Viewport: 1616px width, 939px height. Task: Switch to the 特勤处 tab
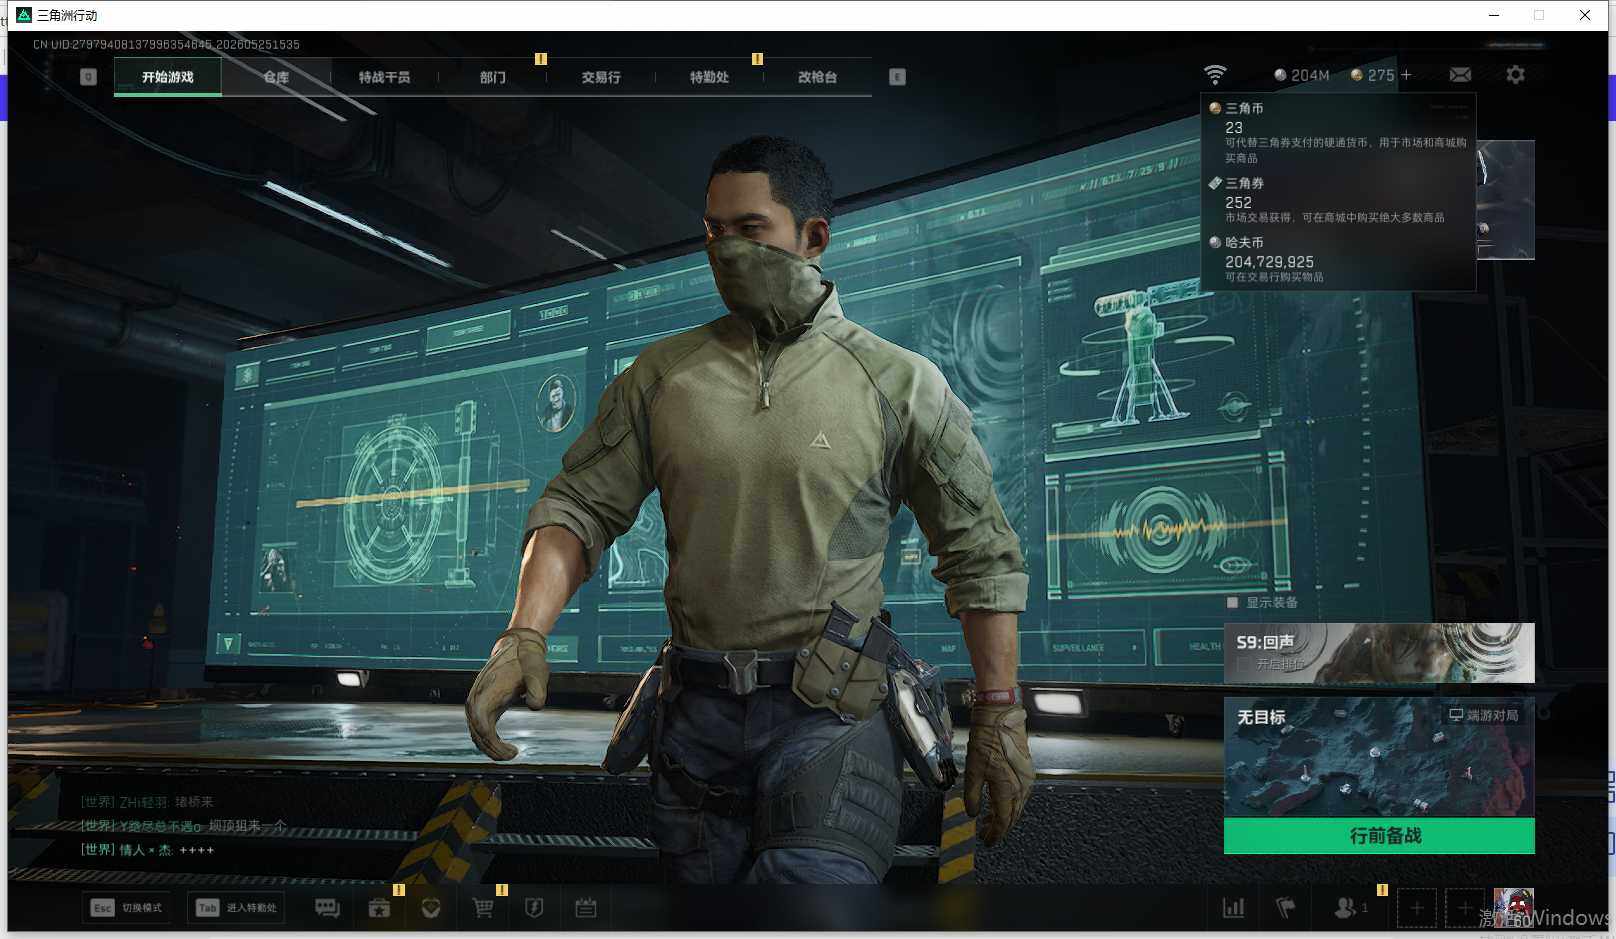point(709,77)
